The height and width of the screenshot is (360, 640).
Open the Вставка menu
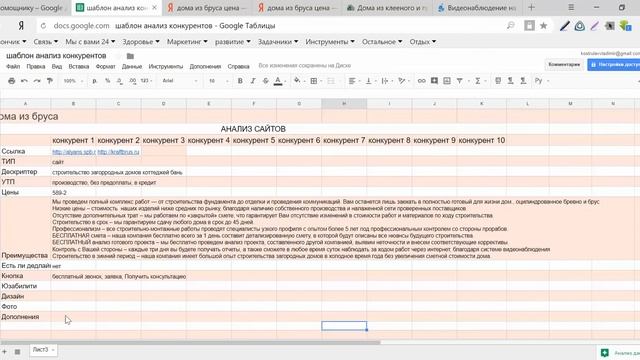pos(79,66)
